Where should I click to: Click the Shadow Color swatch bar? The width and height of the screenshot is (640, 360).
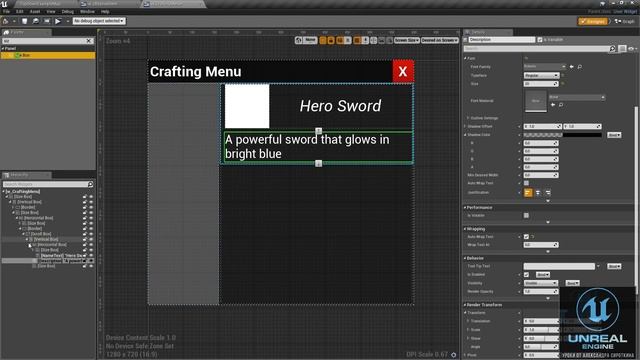point(562,135)
